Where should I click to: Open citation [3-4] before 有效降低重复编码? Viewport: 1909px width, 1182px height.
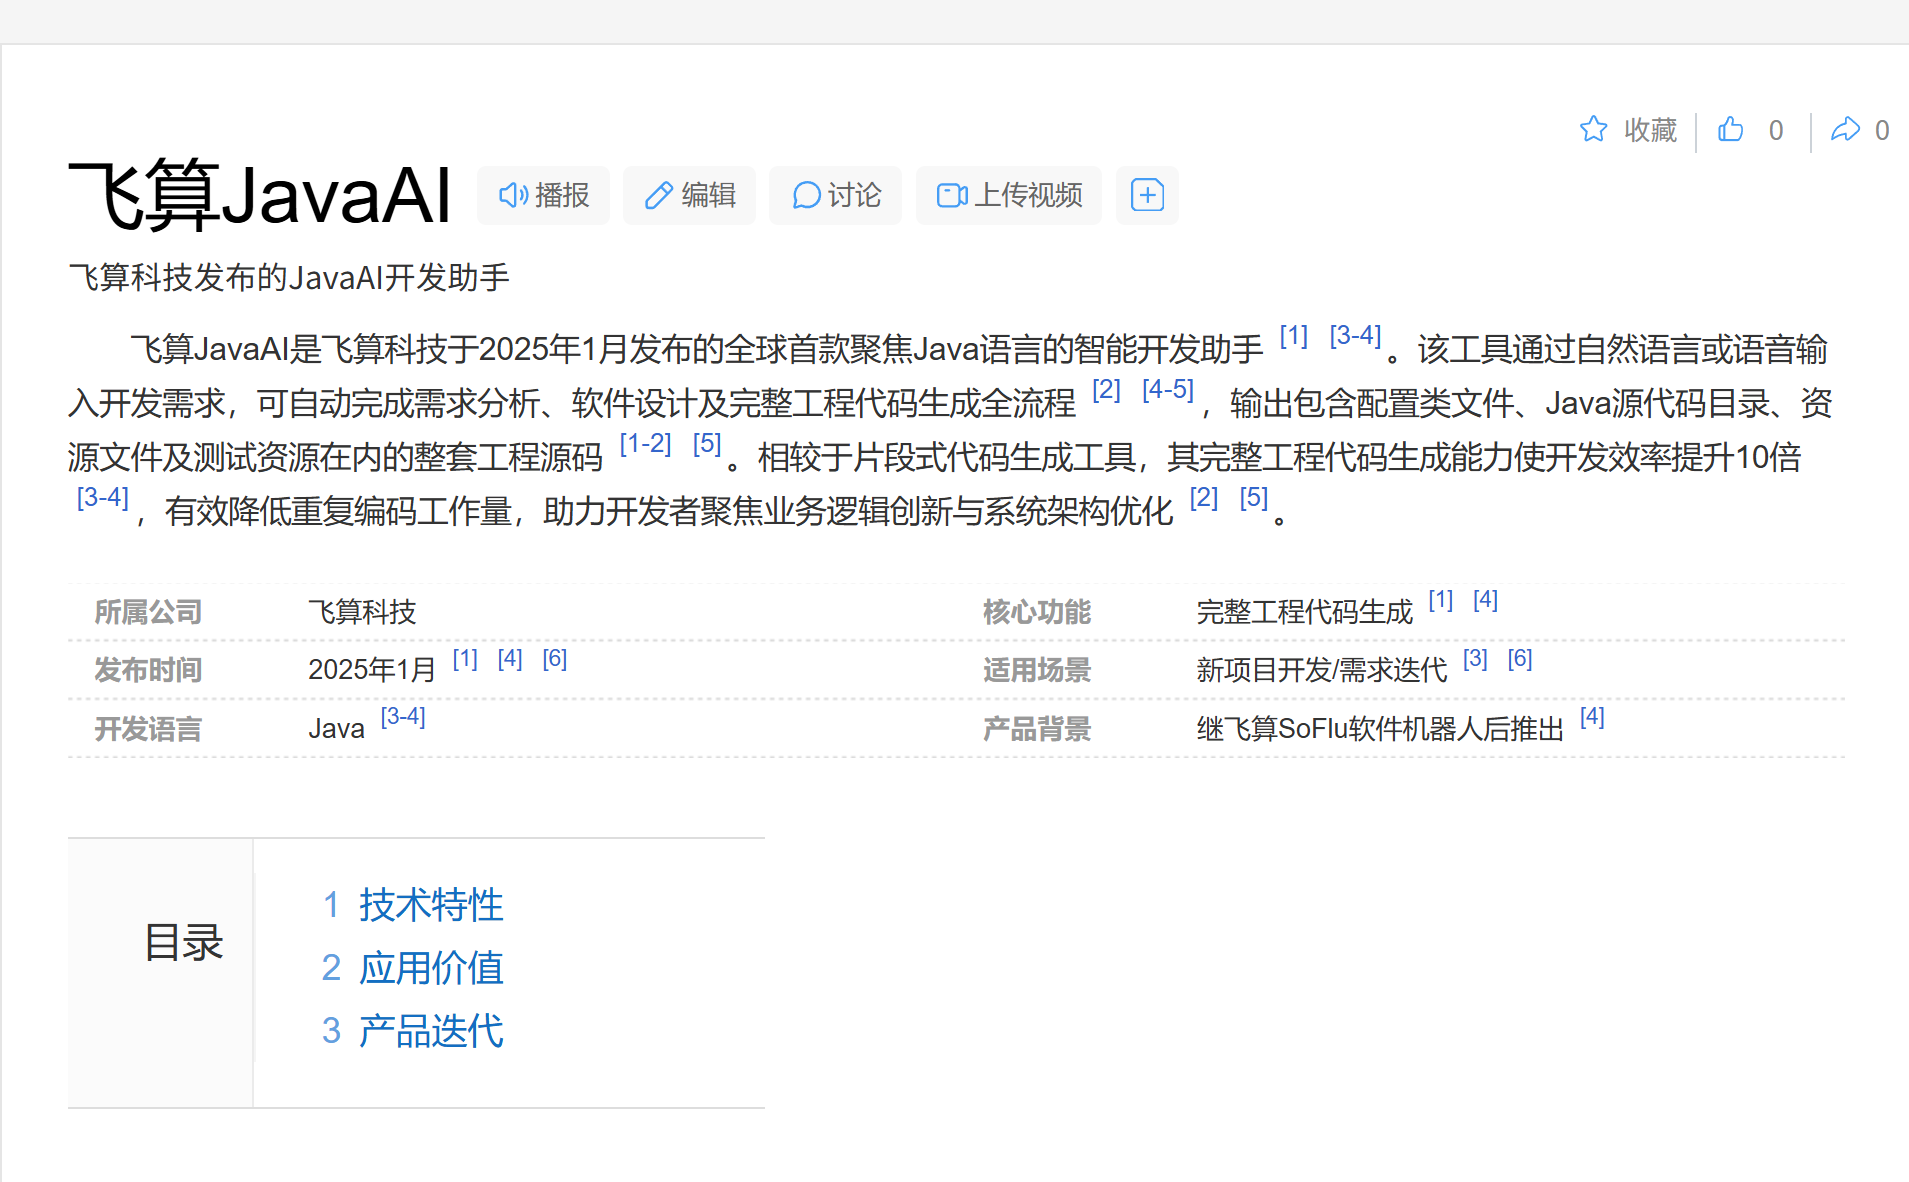103,498
